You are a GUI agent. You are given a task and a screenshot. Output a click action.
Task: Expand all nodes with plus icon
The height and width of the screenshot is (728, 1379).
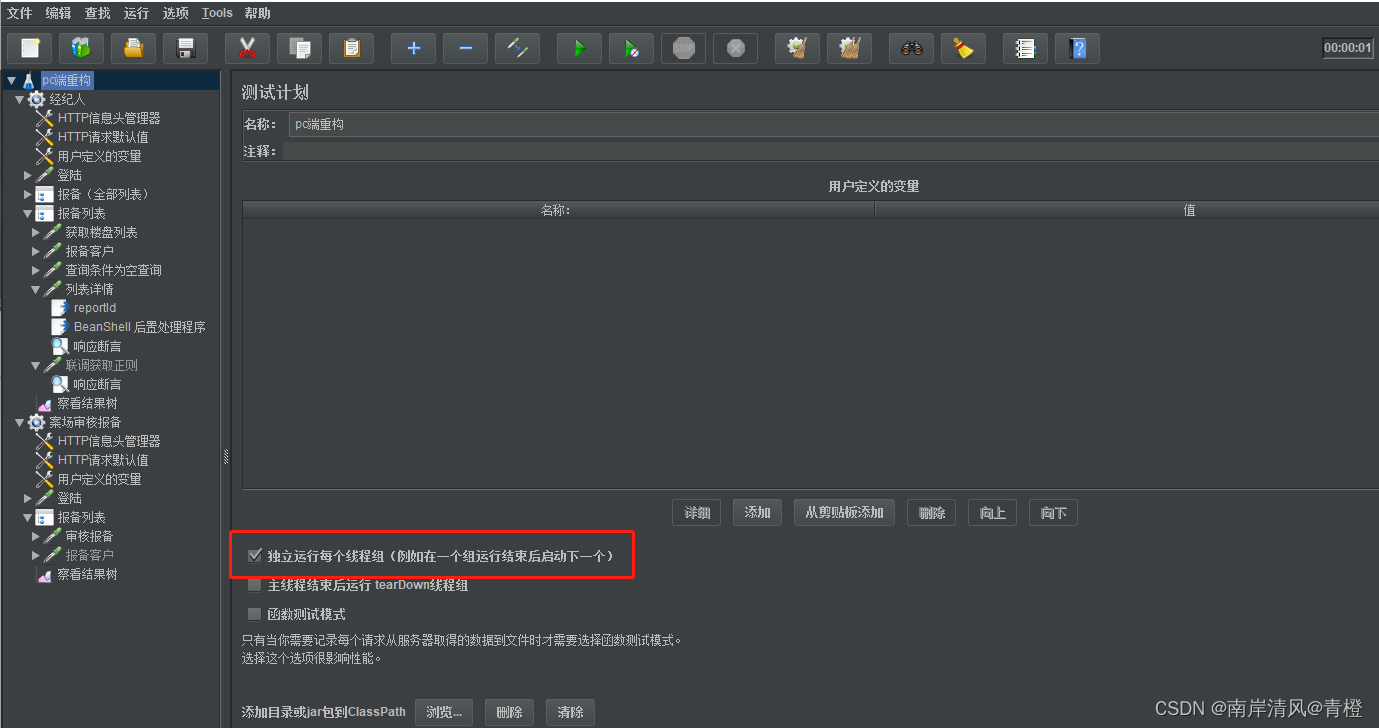pyautogui.click(x=413, y=48)
